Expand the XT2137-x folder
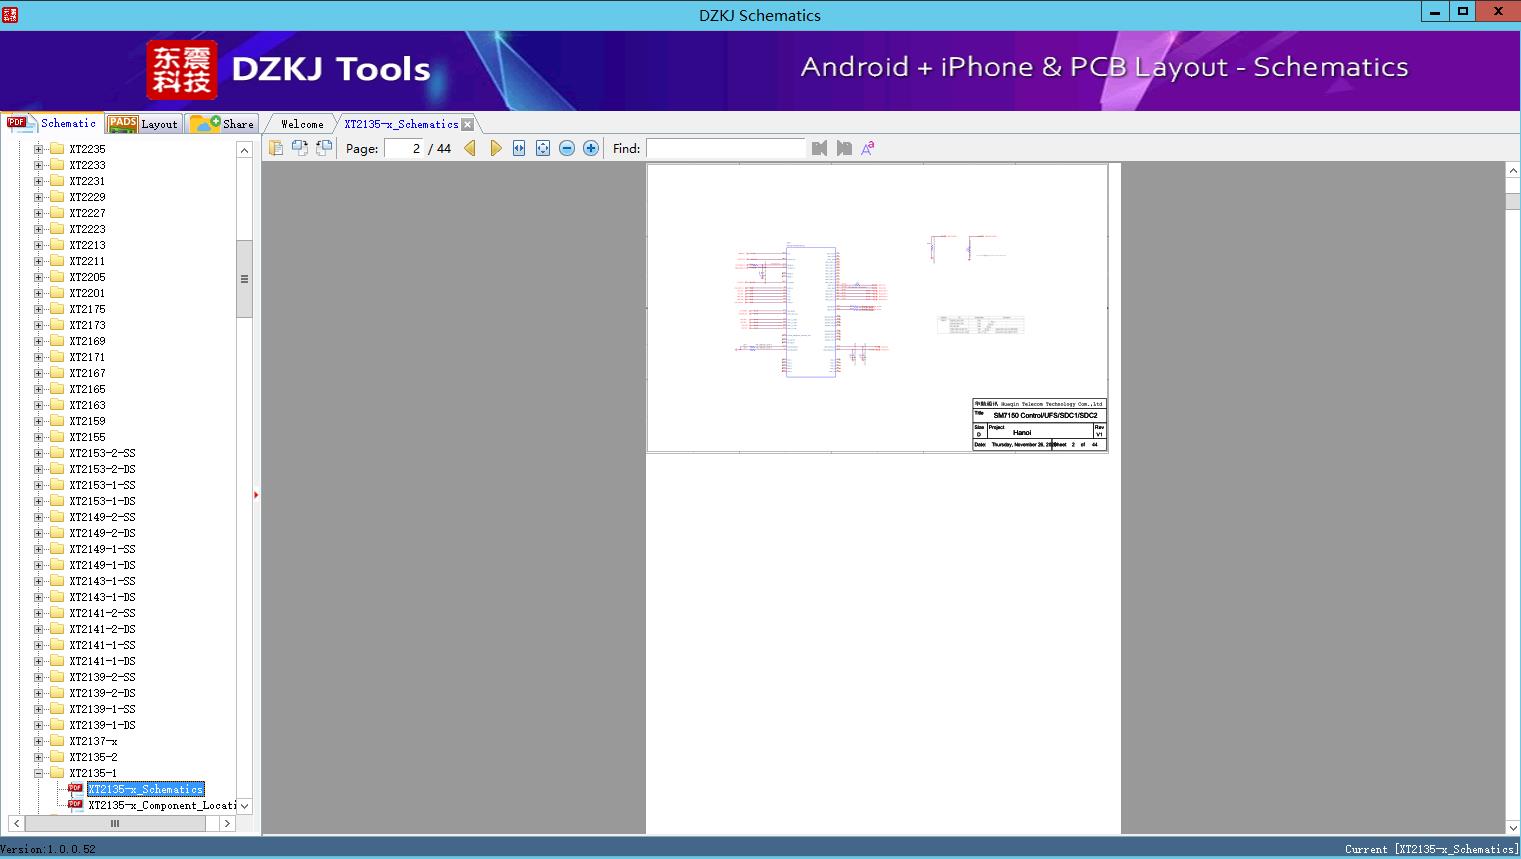Screen dimensions: 1521x859 (39, 741)
